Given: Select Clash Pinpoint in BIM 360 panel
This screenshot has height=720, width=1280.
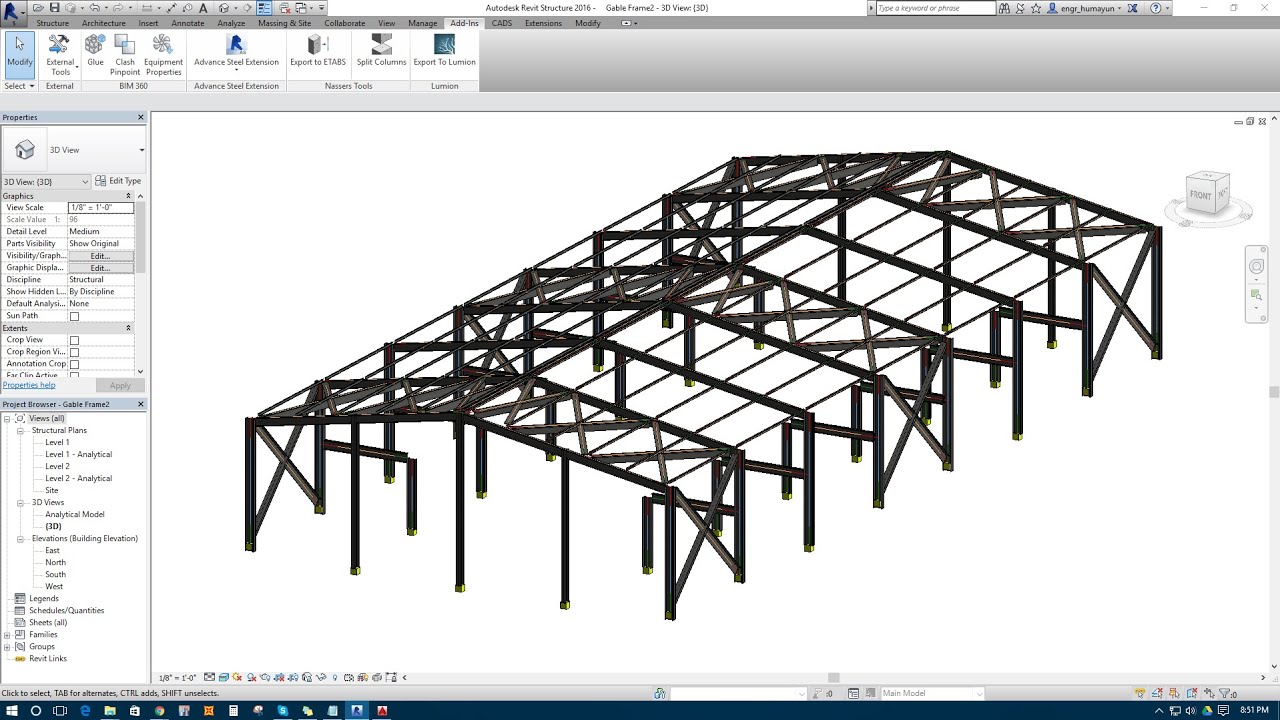Looking at the screenshot, I should 124,55.
